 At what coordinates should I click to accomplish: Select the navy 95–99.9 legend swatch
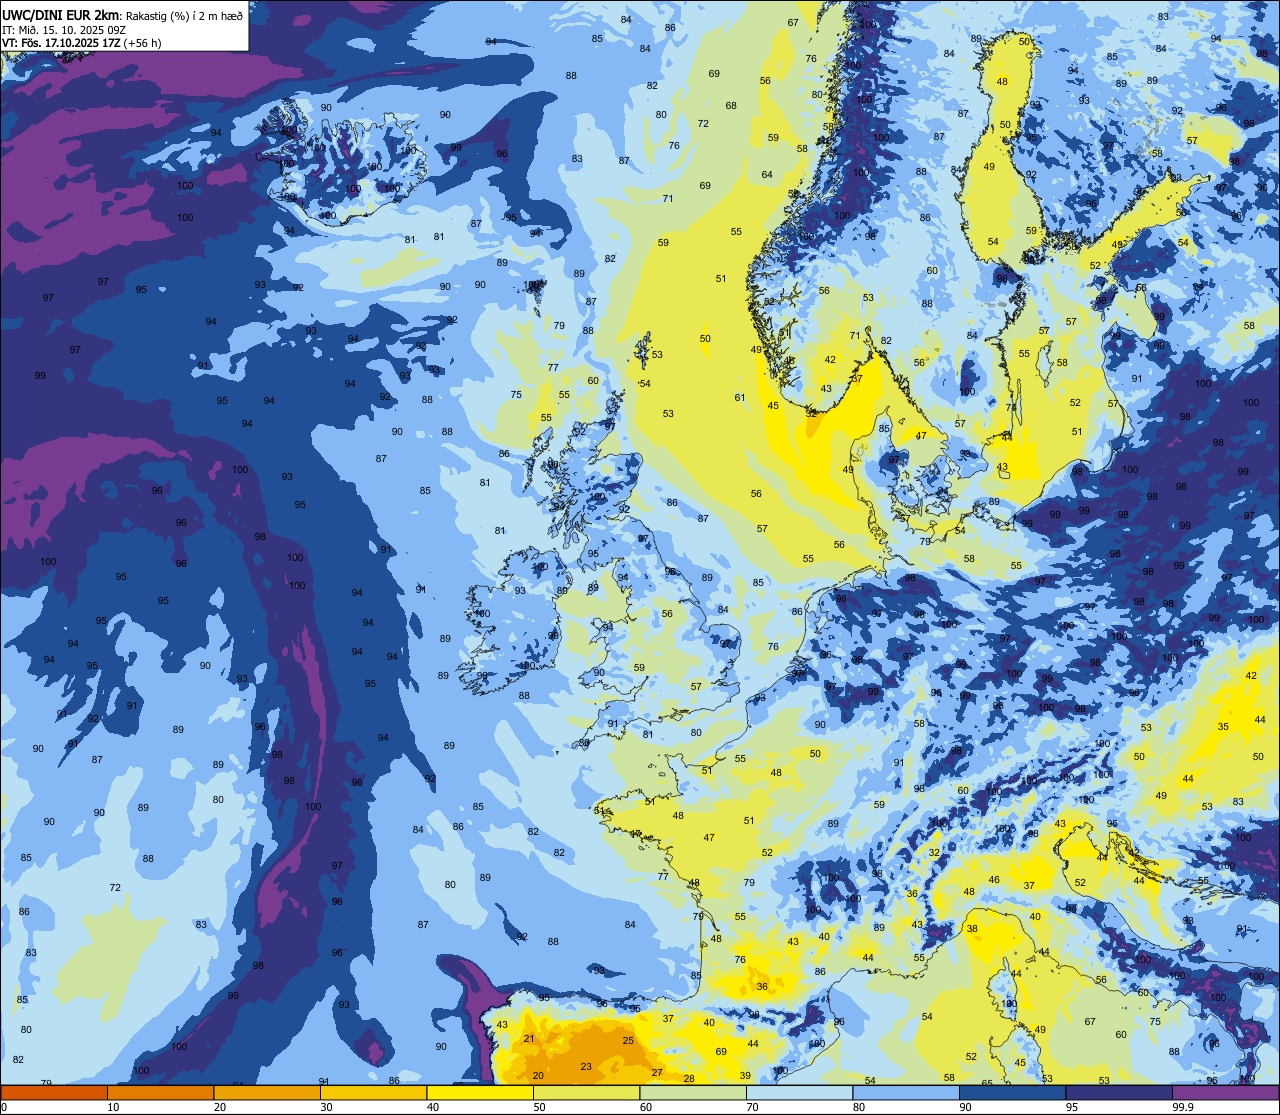pyautogui.click(x=1119, y=1092)
